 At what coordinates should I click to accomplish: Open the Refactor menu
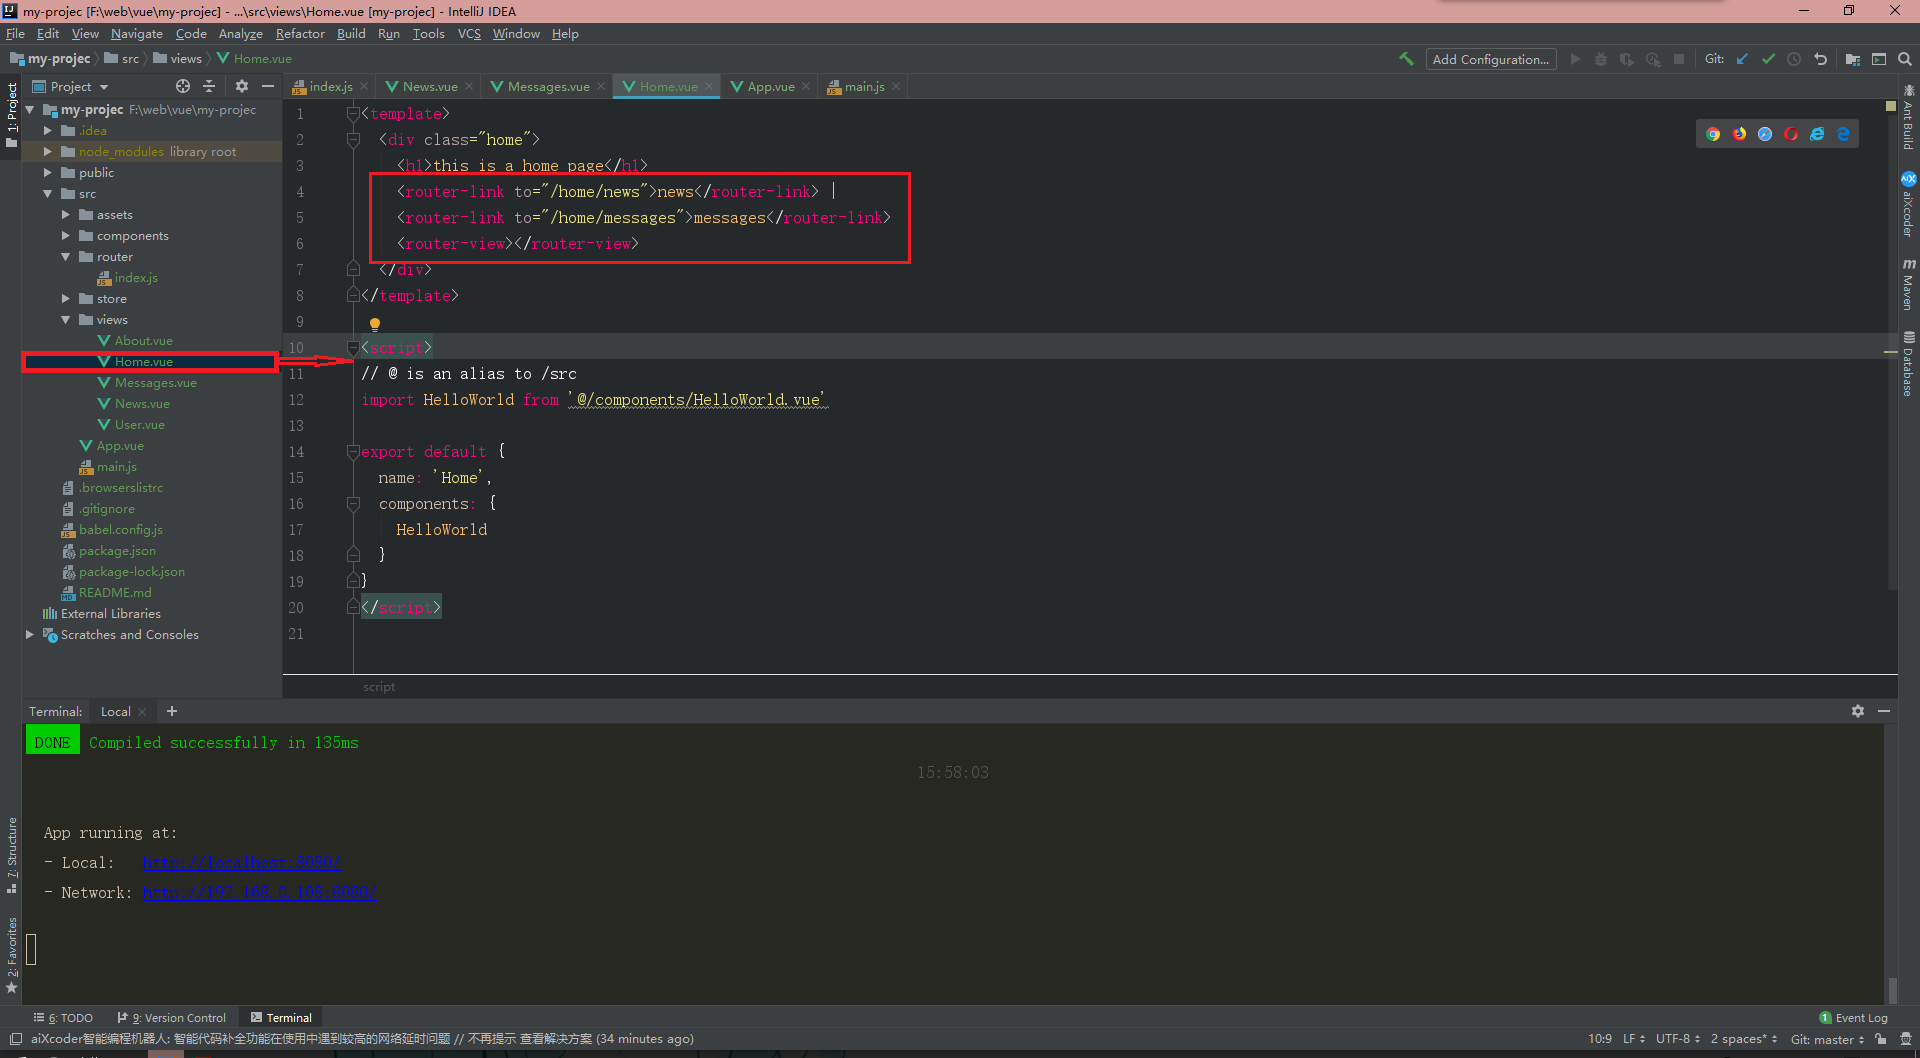[x=300, y=34]
